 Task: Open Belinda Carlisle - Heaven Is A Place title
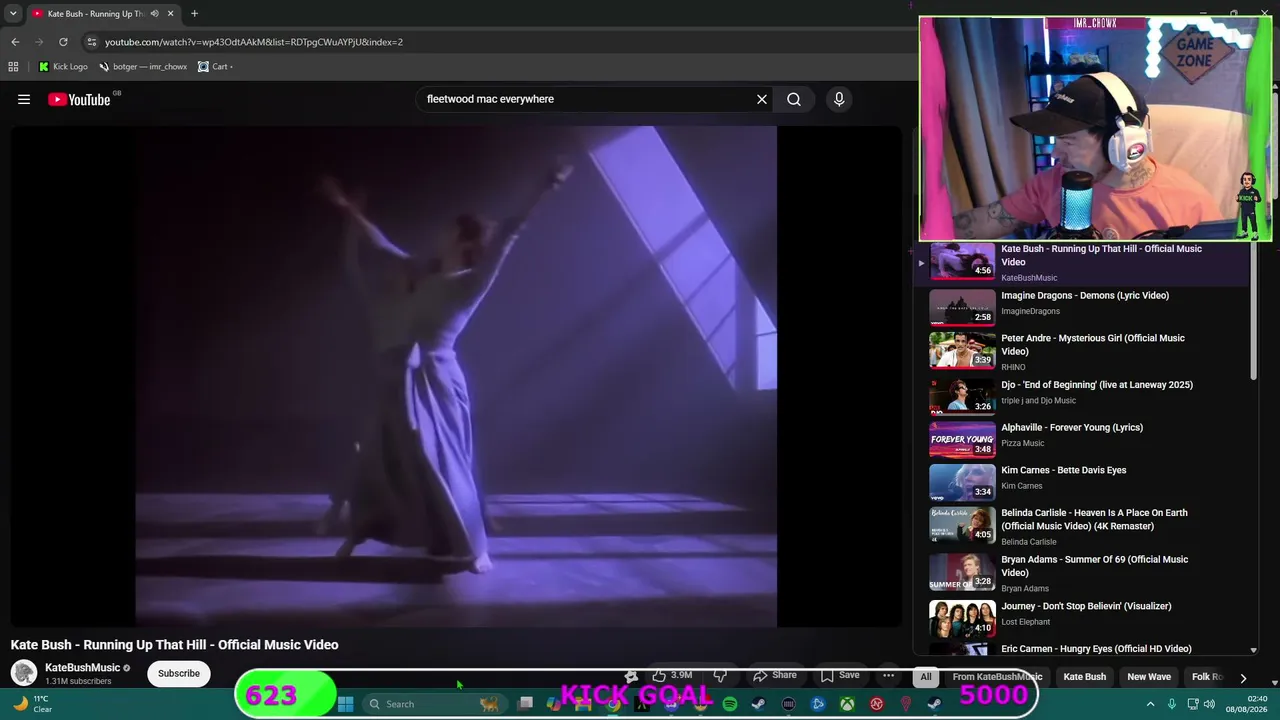pos(1094,519)
